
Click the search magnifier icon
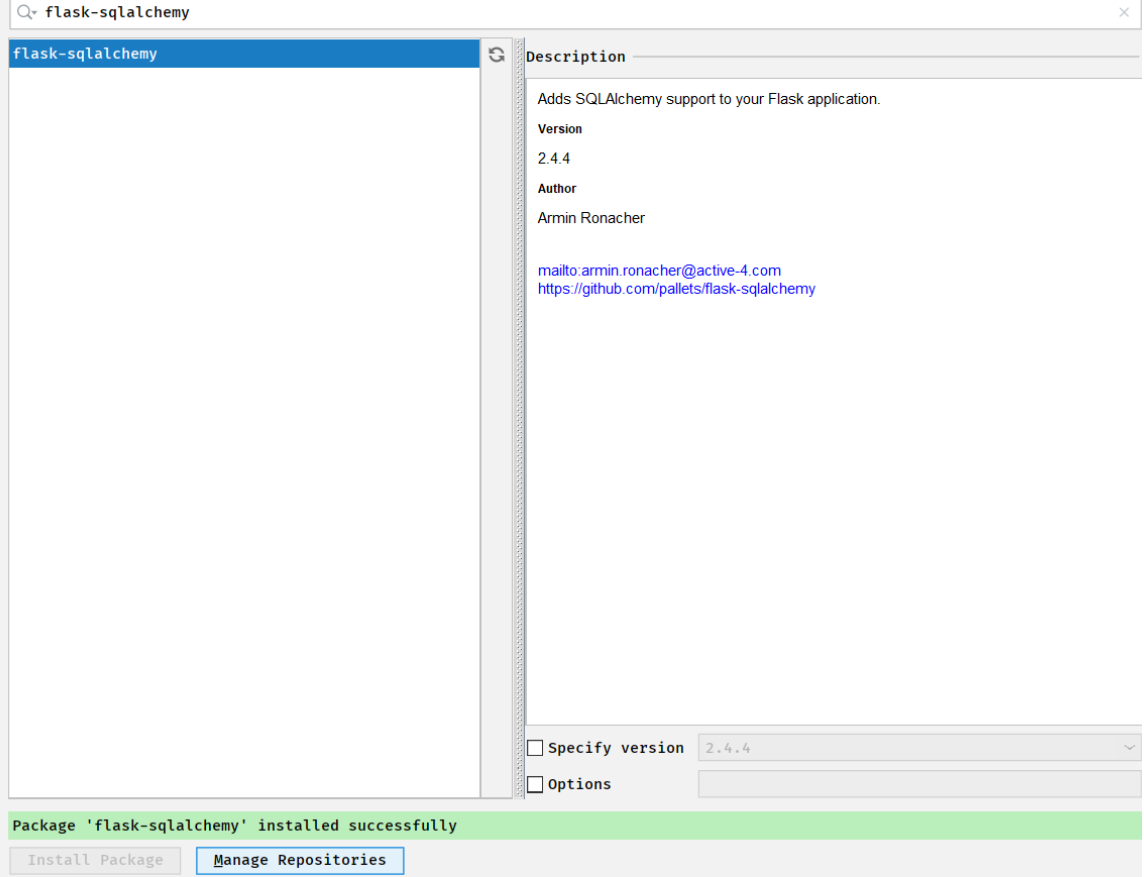(x=26, y=12)
